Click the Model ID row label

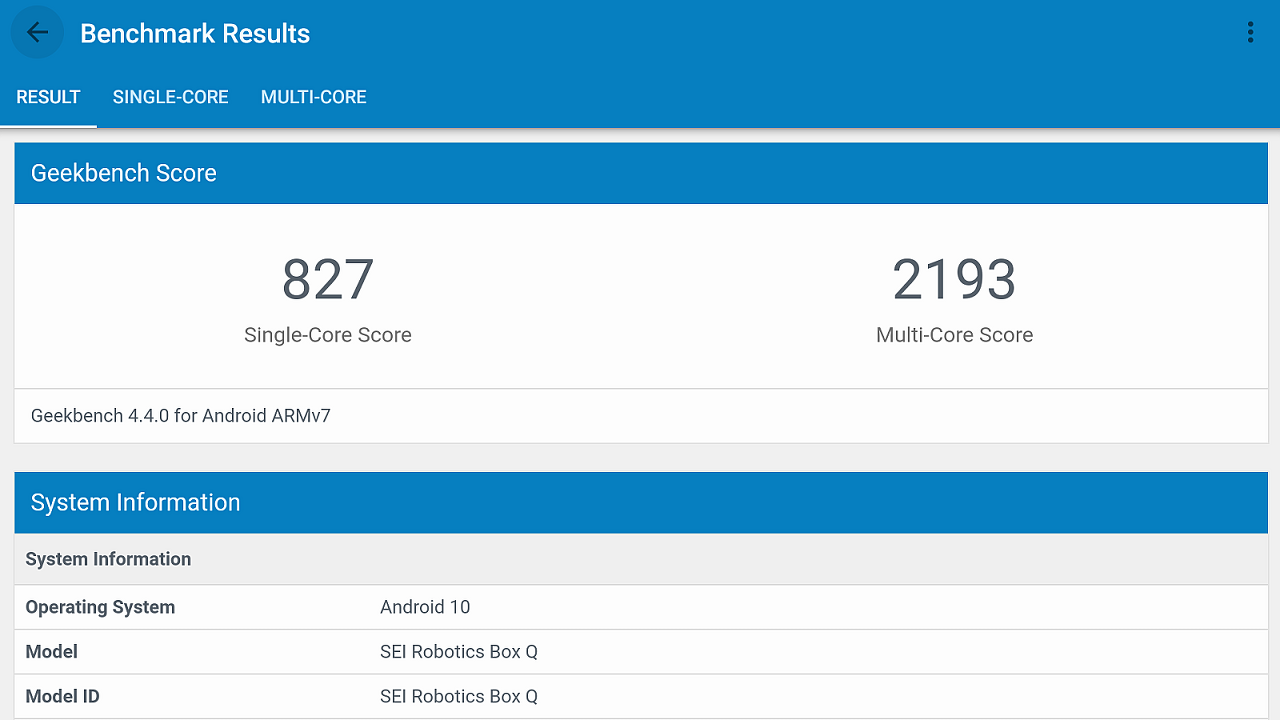tap(62, 696)
